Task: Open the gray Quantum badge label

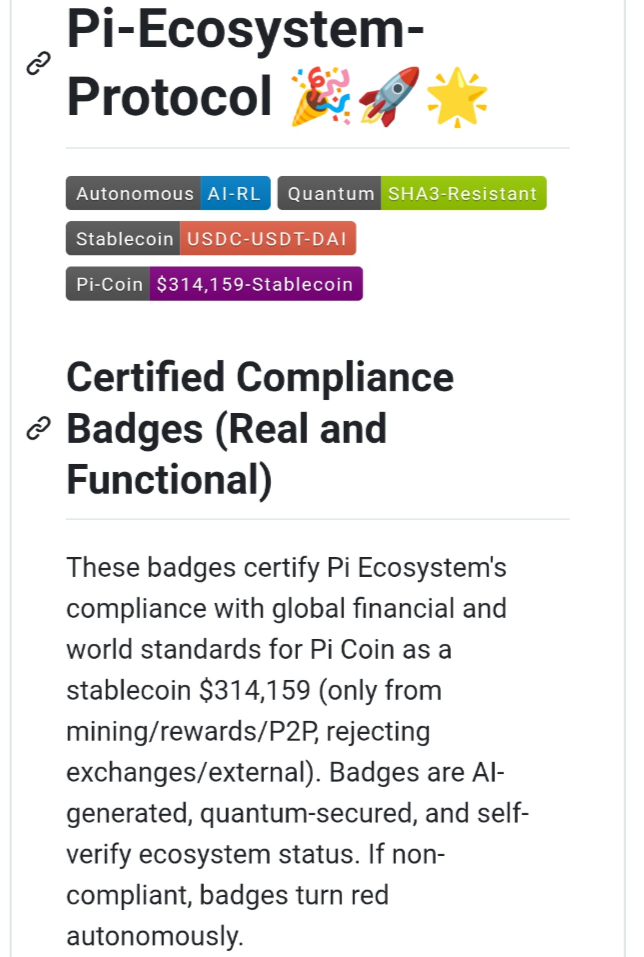Action: pyautogui.click(x=330, y=193)
